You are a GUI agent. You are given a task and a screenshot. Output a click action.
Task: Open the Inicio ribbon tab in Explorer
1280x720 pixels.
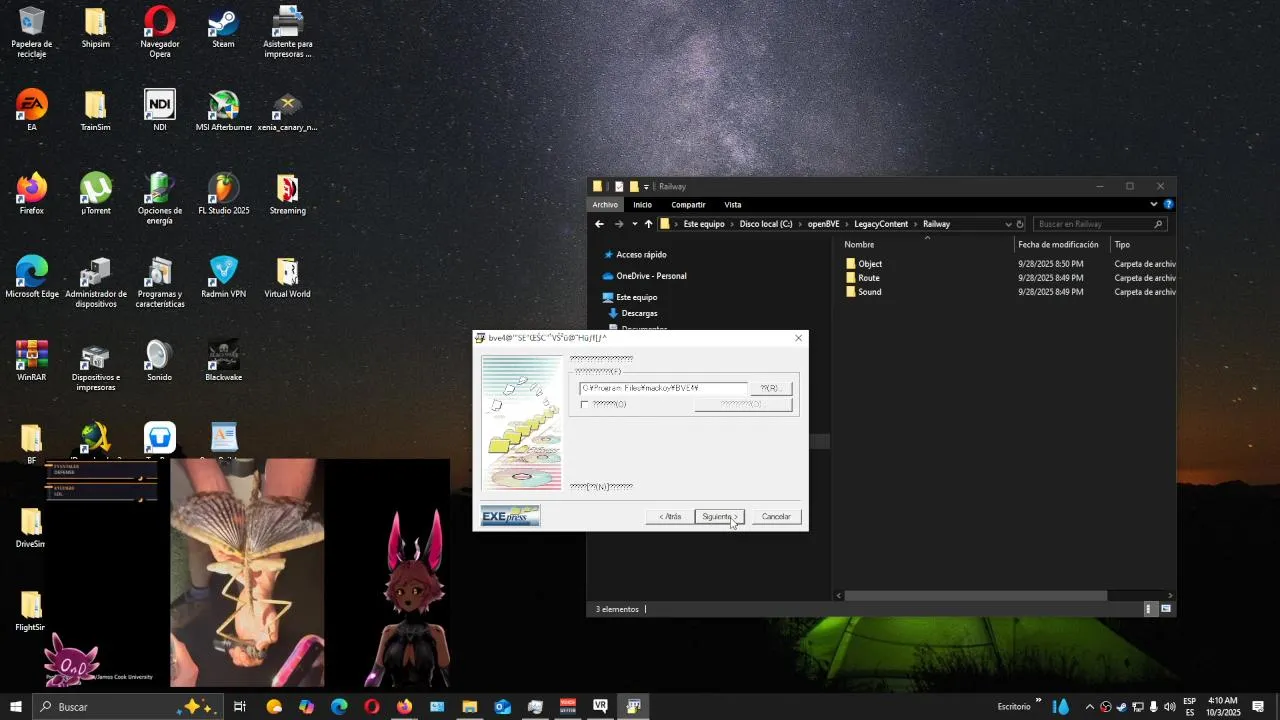642,205
